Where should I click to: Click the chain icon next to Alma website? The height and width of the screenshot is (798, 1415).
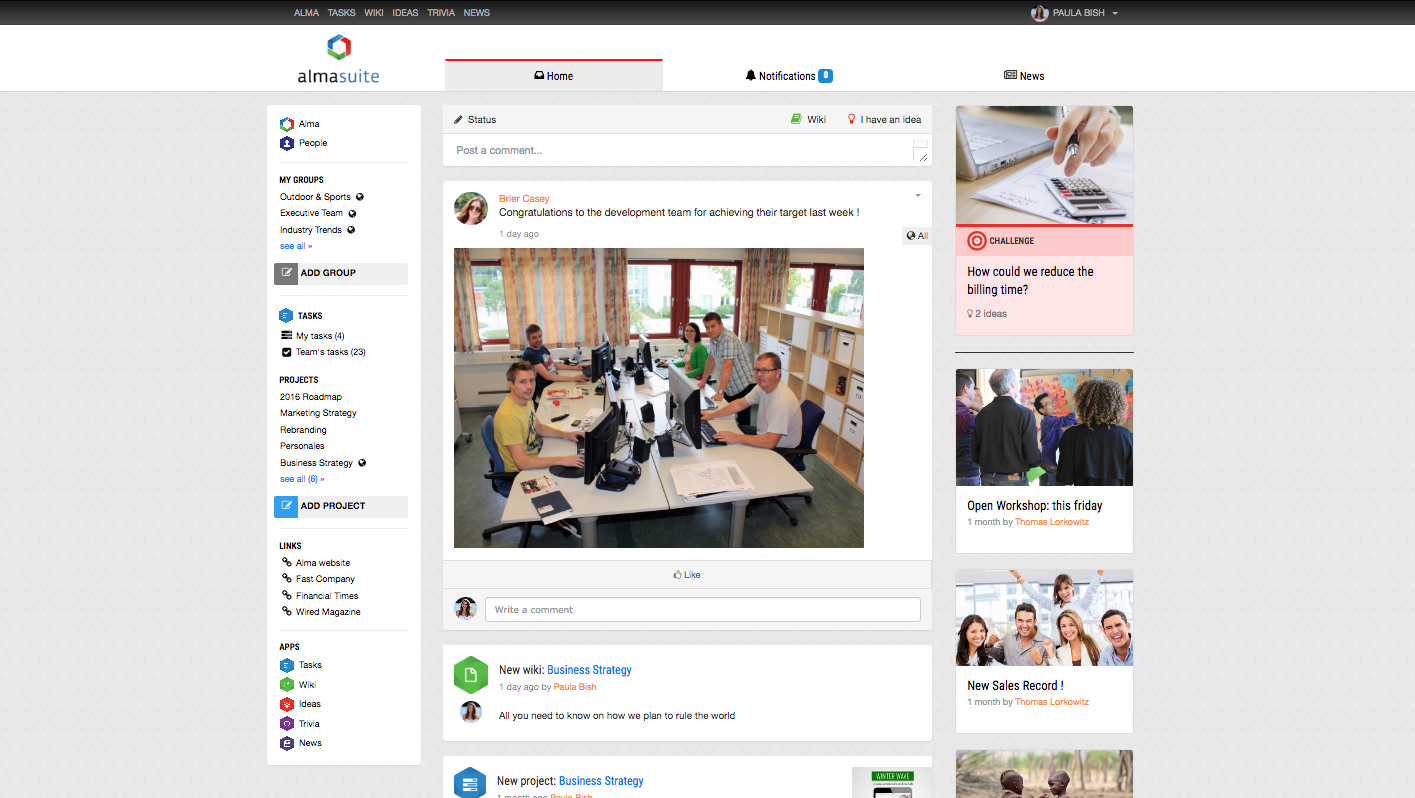(x=287, y=563)
